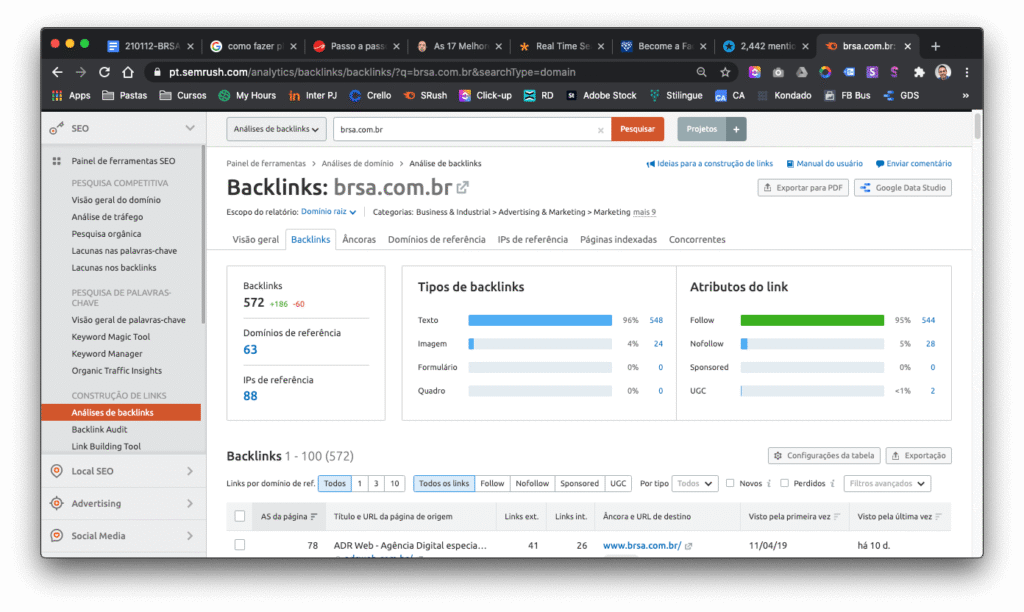Click the Exportar para PDF button
1024x612 pixels.
(803, 188)
